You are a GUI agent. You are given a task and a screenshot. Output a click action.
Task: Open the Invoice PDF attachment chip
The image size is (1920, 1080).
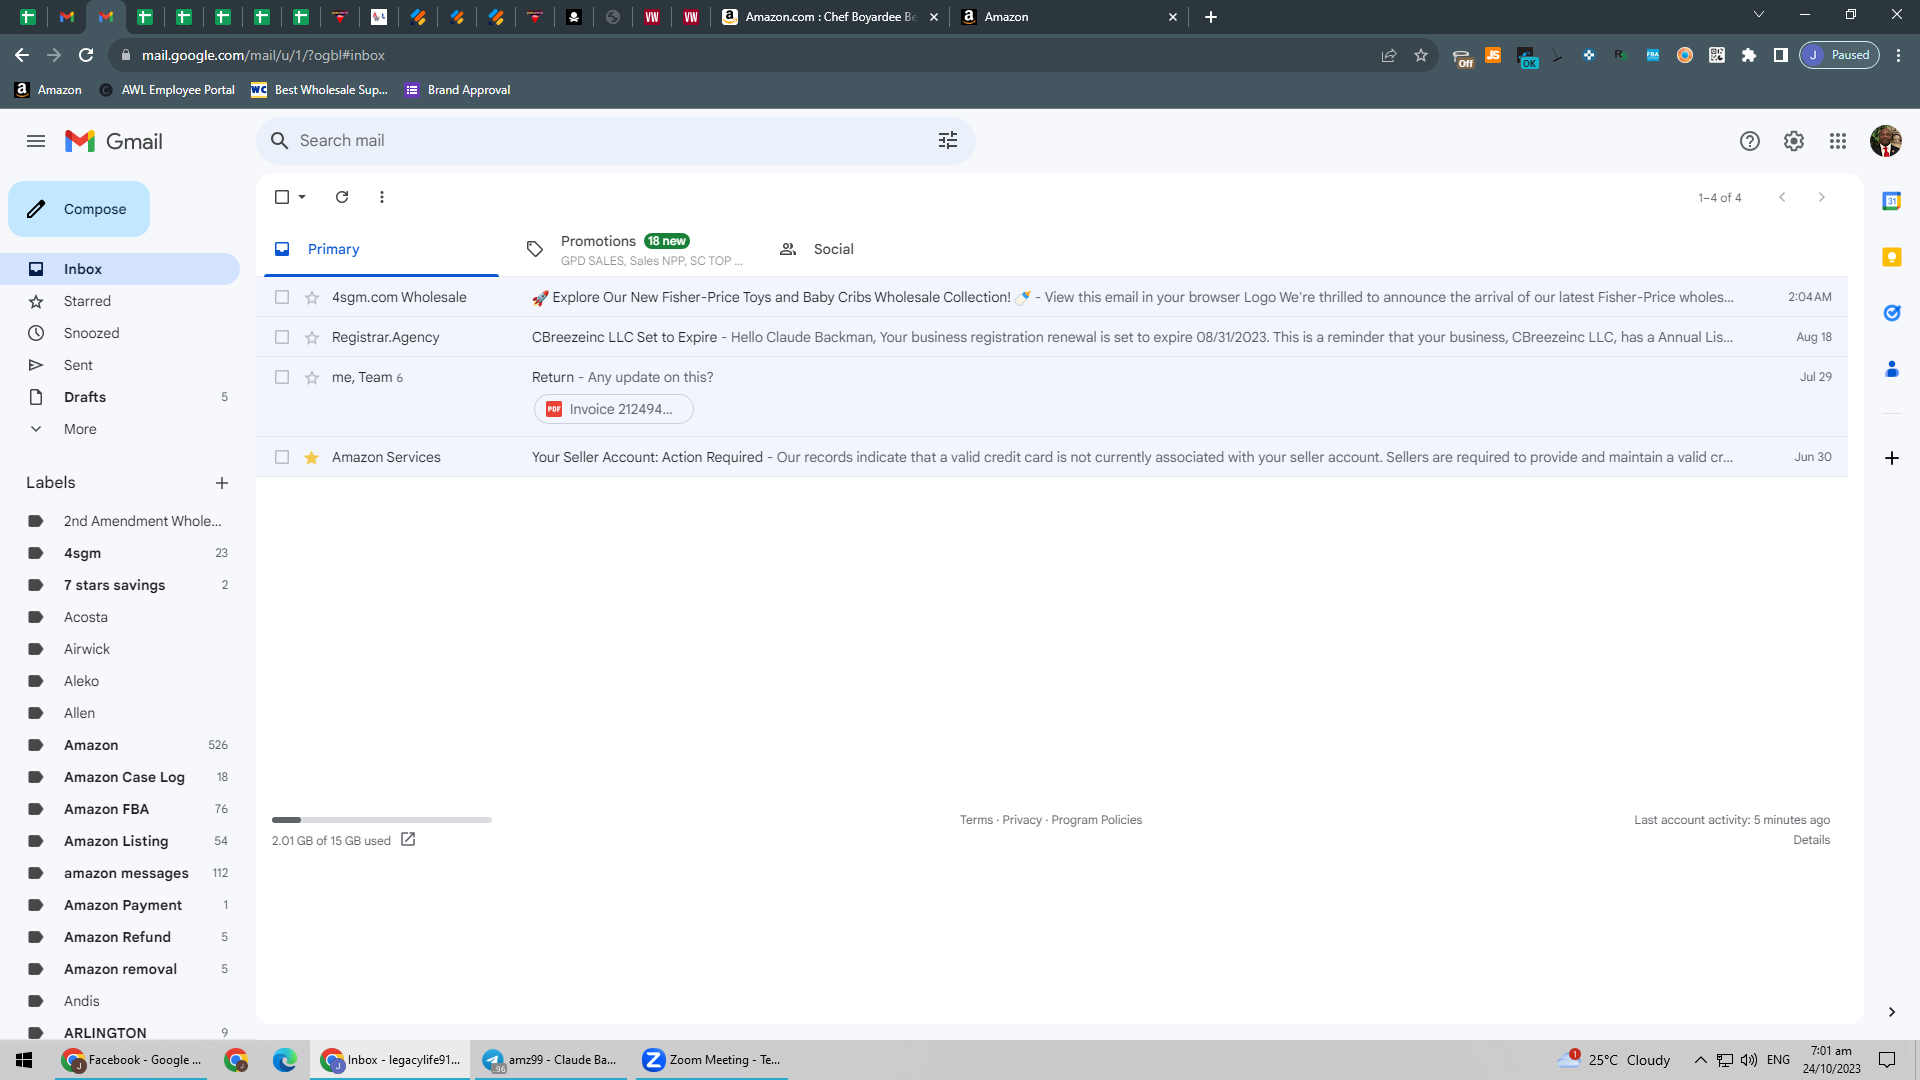pos(614,409)
